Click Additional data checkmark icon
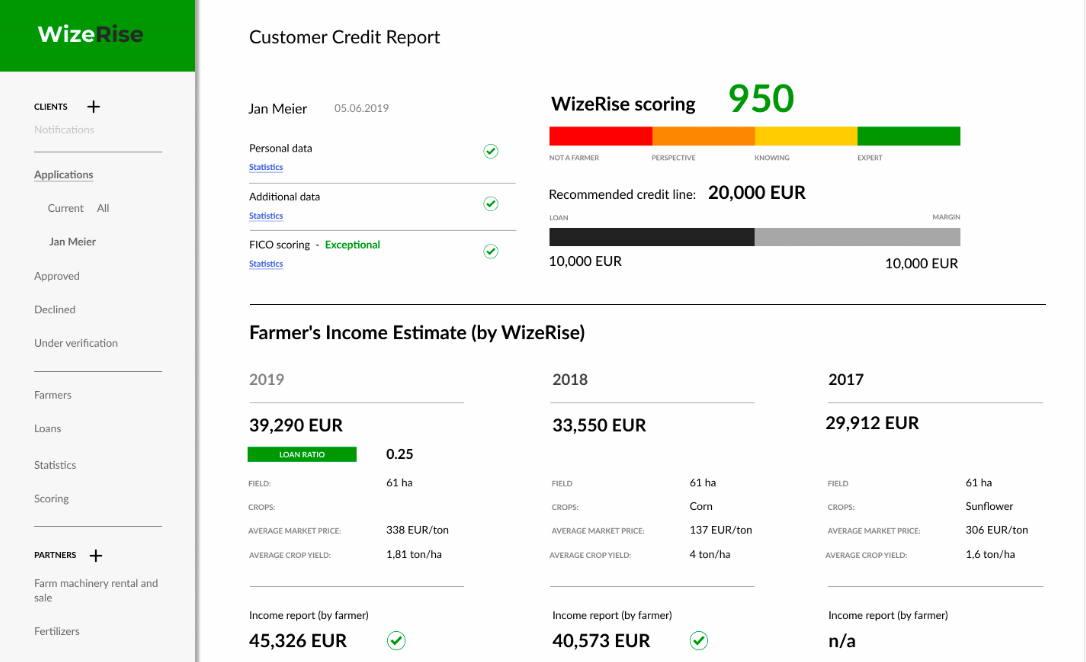This screenshot has height=662, width=1086. (x=490, y=204)
